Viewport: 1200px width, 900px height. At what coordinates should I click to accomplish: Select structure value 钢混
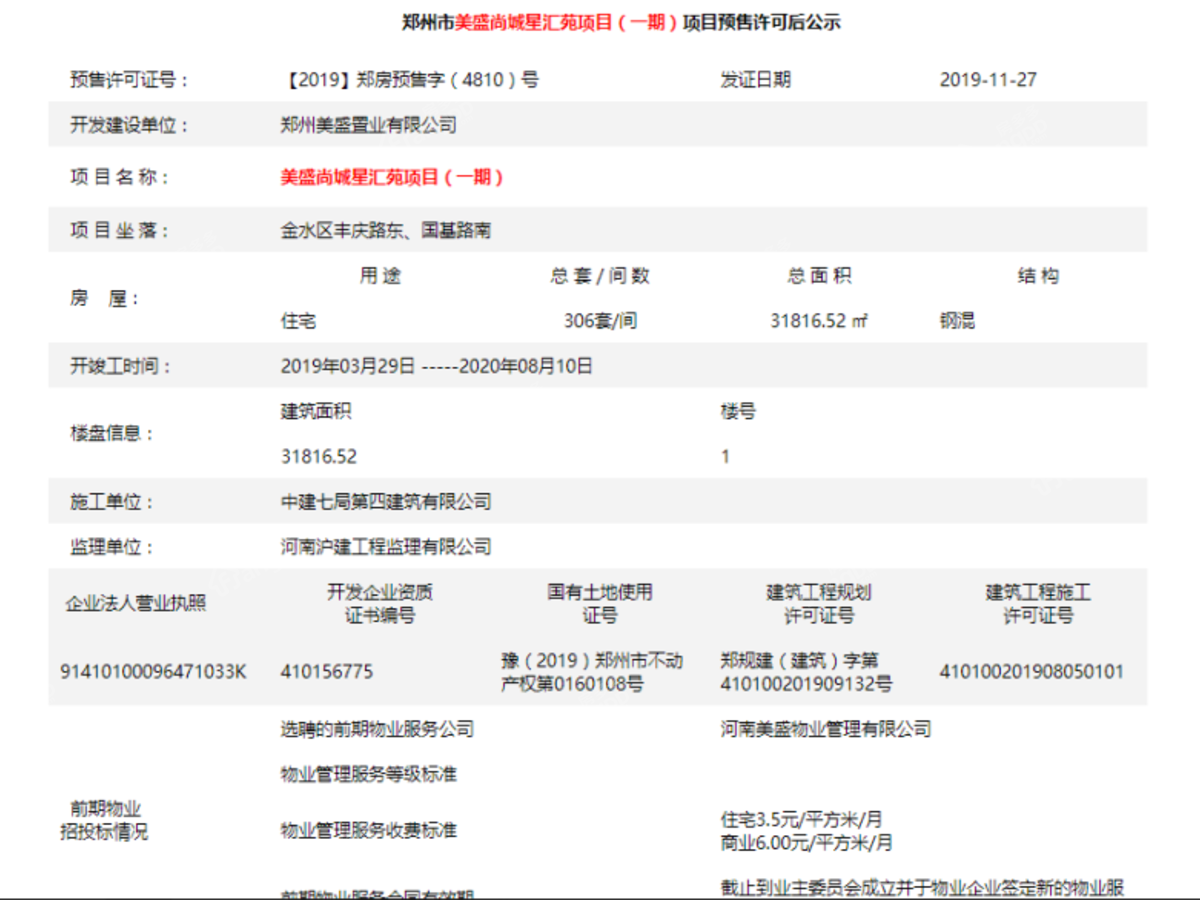(957, 321)
